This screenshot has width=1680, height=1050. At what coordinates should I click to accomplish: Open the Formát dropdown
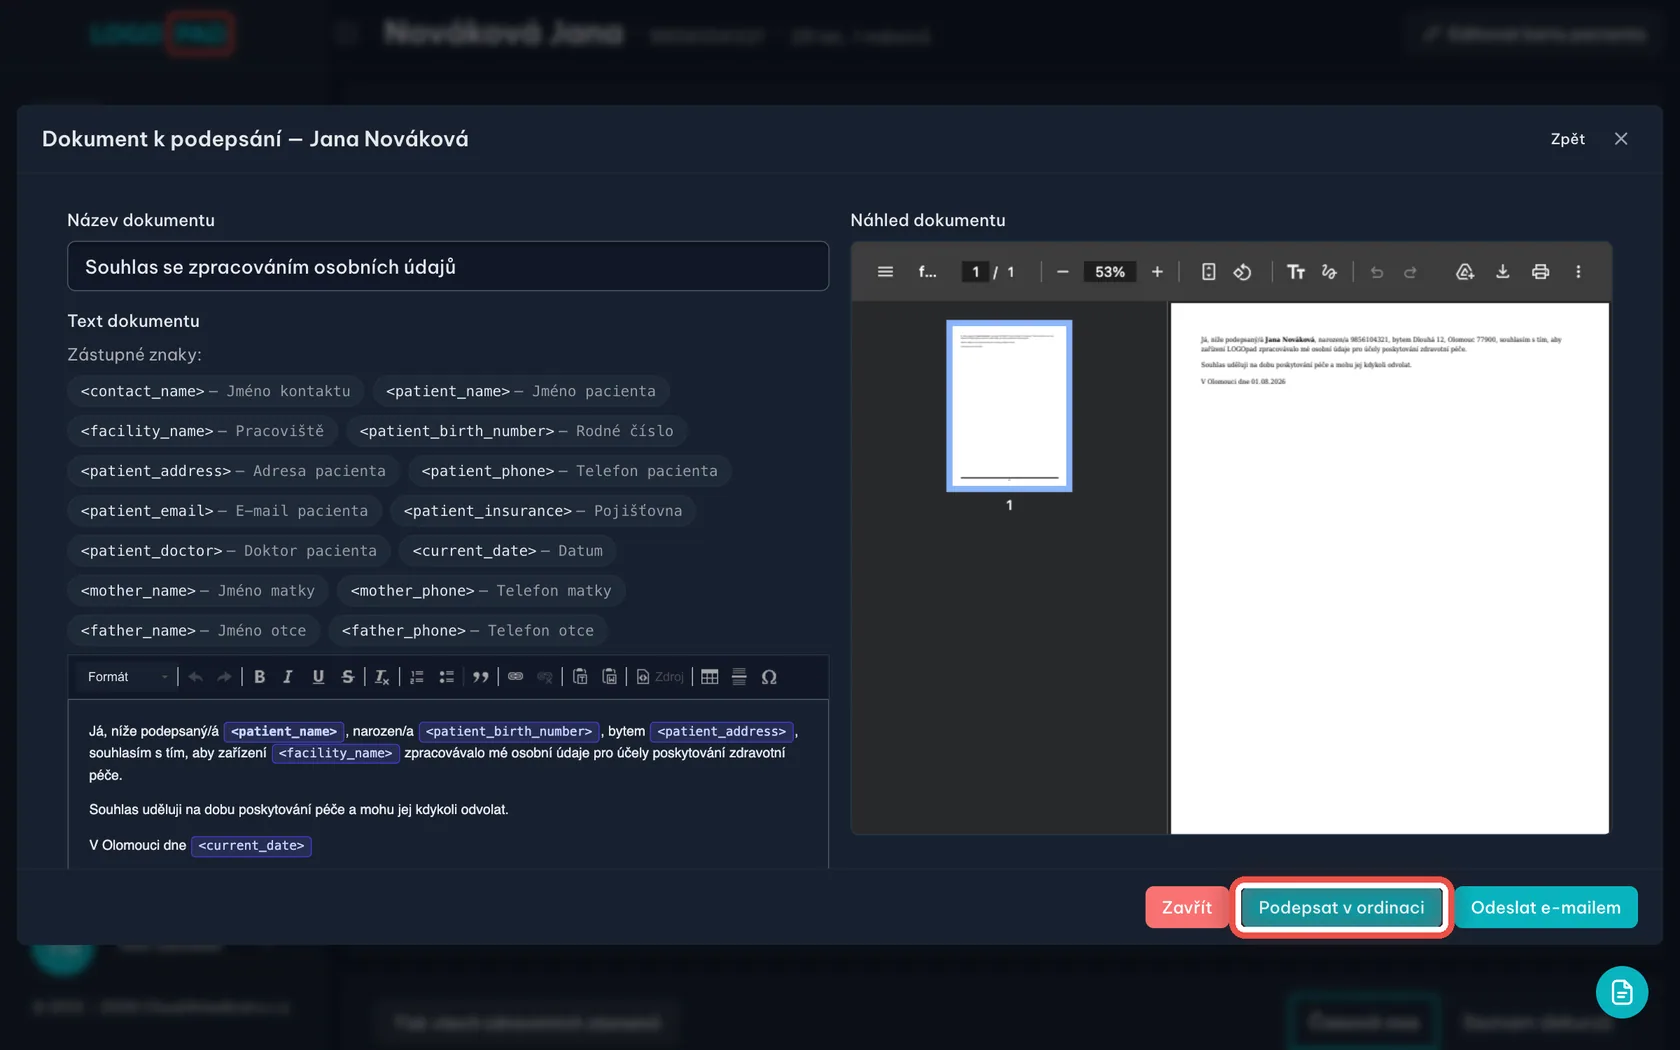pyautogui.click(x=128, y=677)
